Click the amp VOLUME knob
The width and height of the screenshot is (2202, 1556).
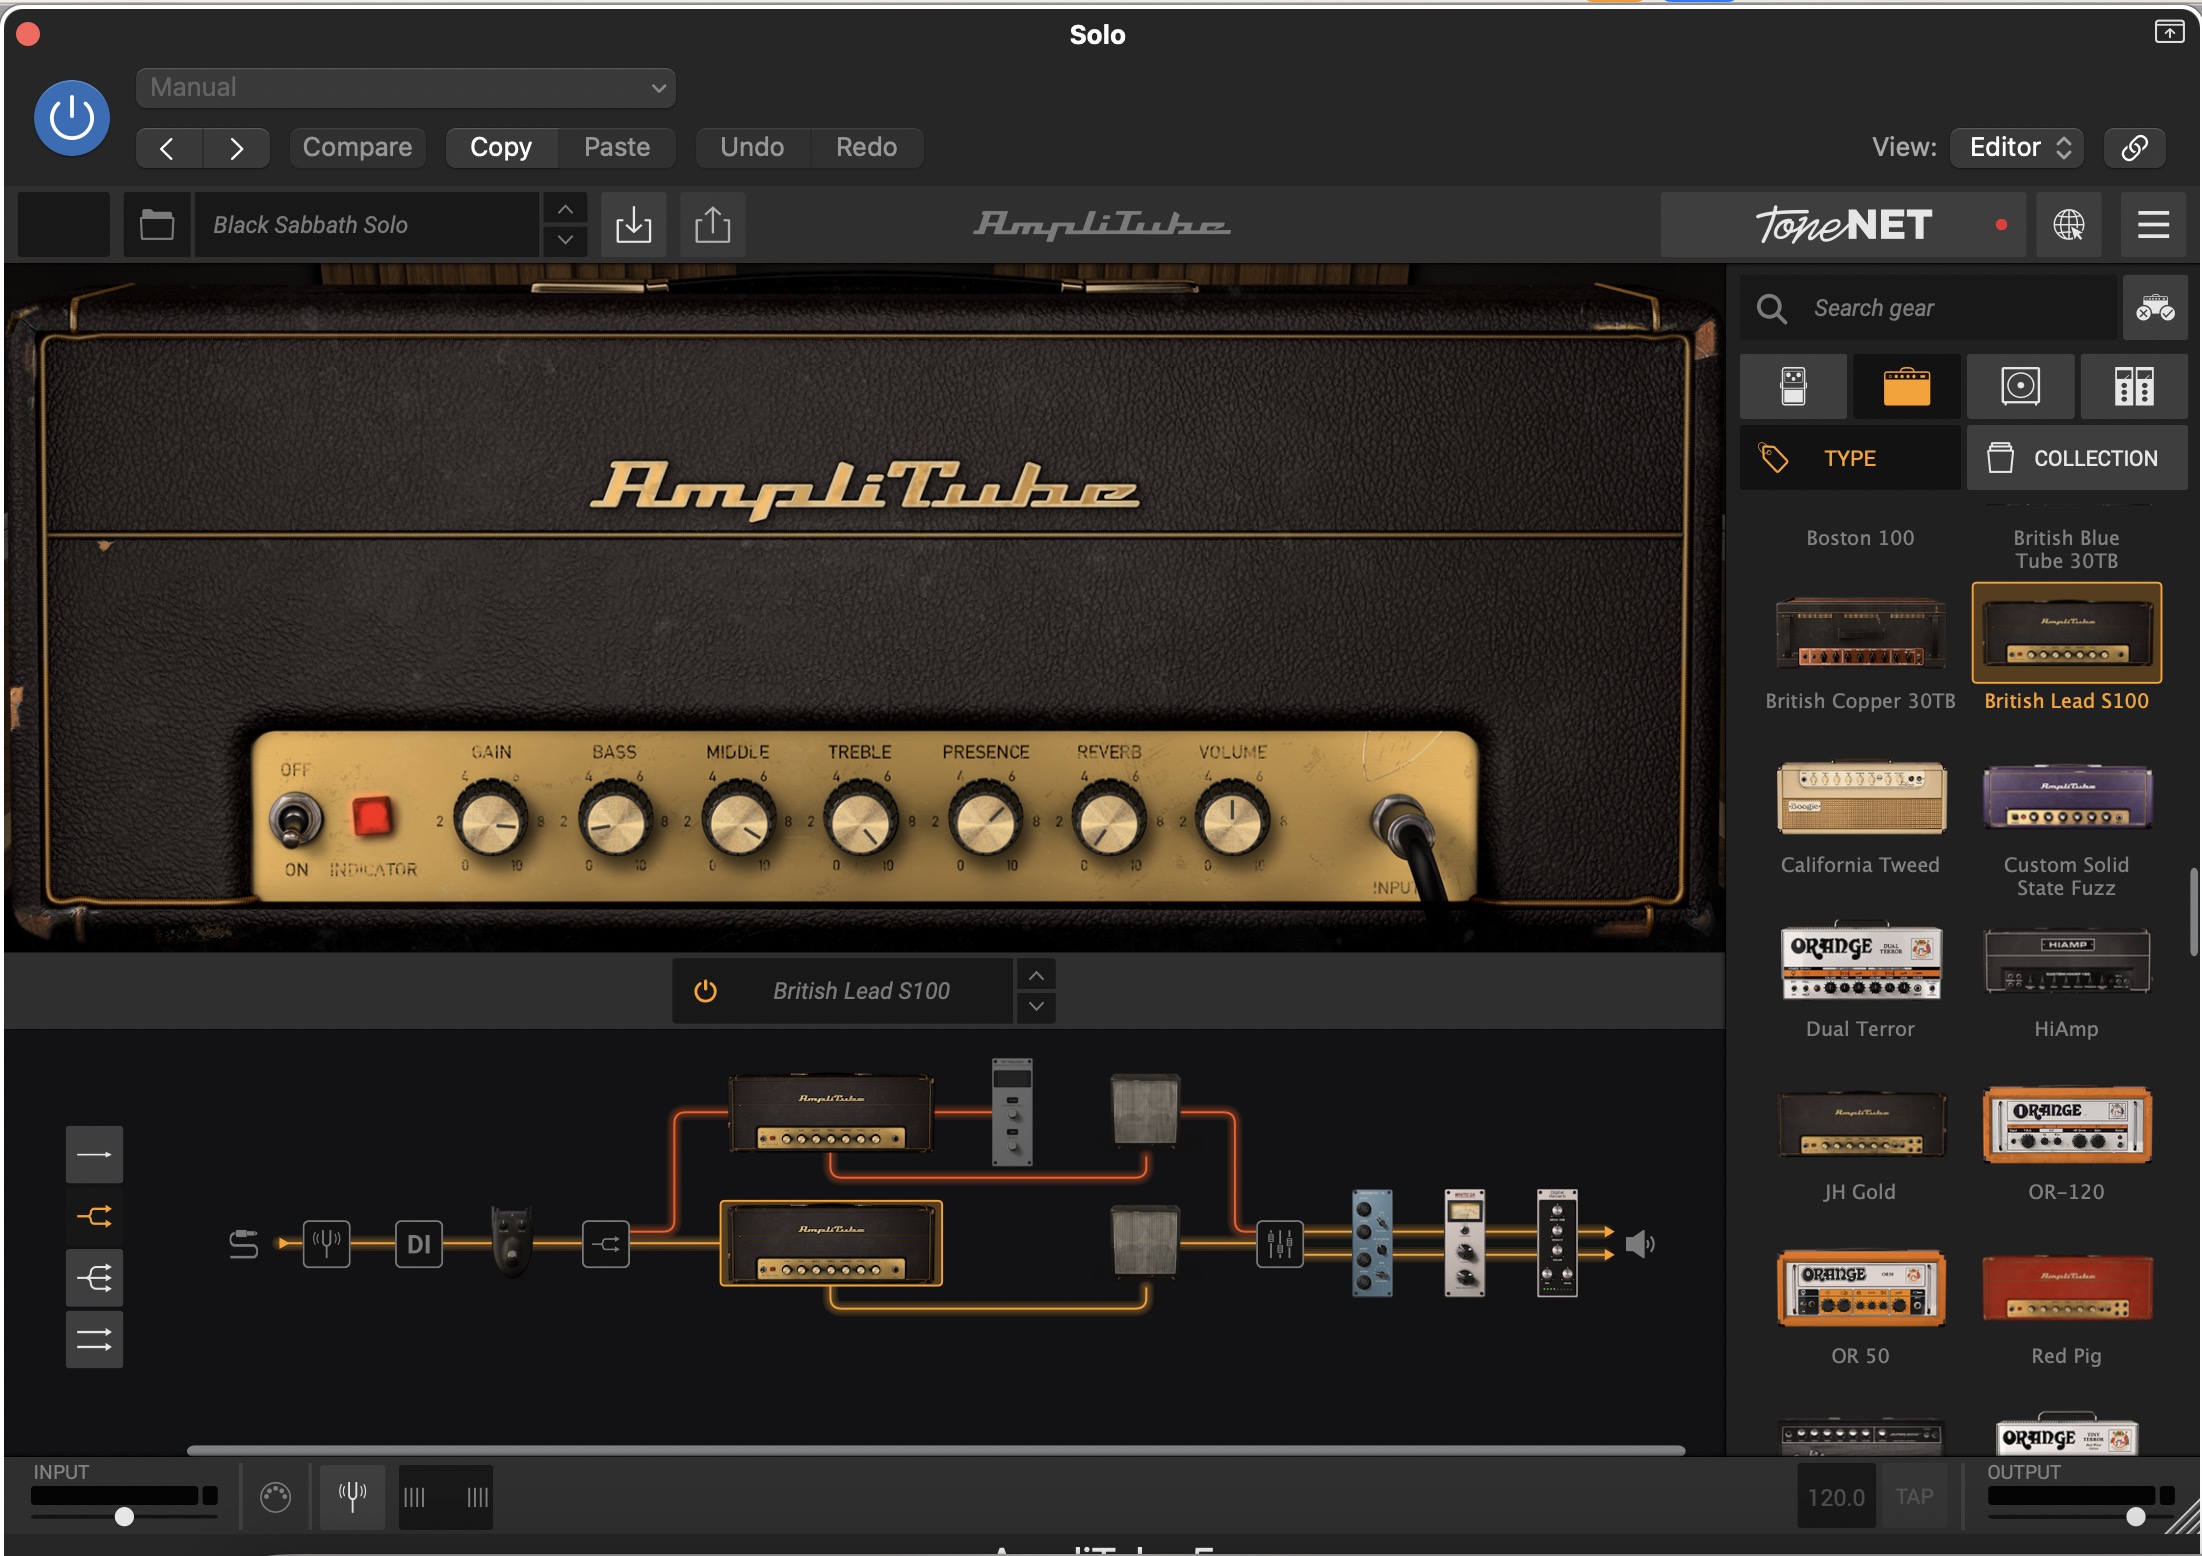click(1233, 820)
